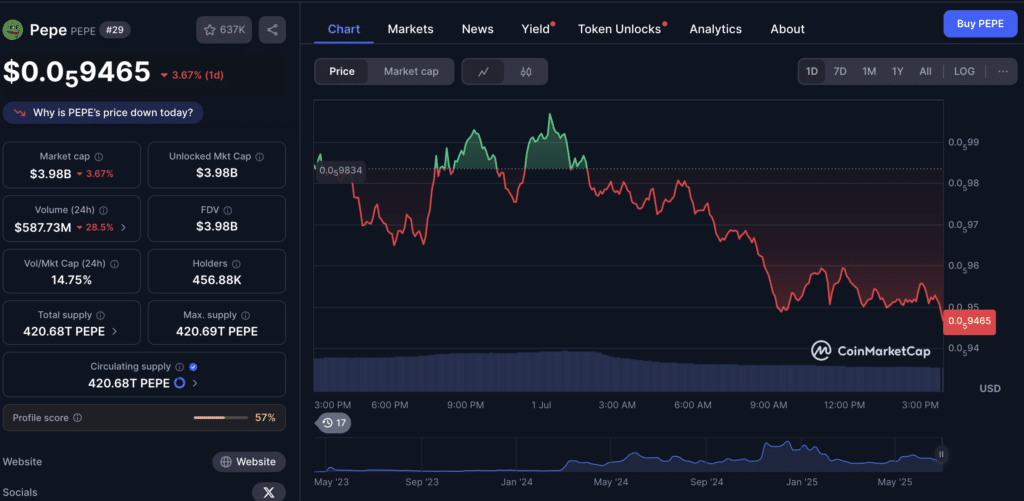The width and height of the screenshot is (1024, 501).
Task: Select the 7D time range
Action: coord(840,72)
